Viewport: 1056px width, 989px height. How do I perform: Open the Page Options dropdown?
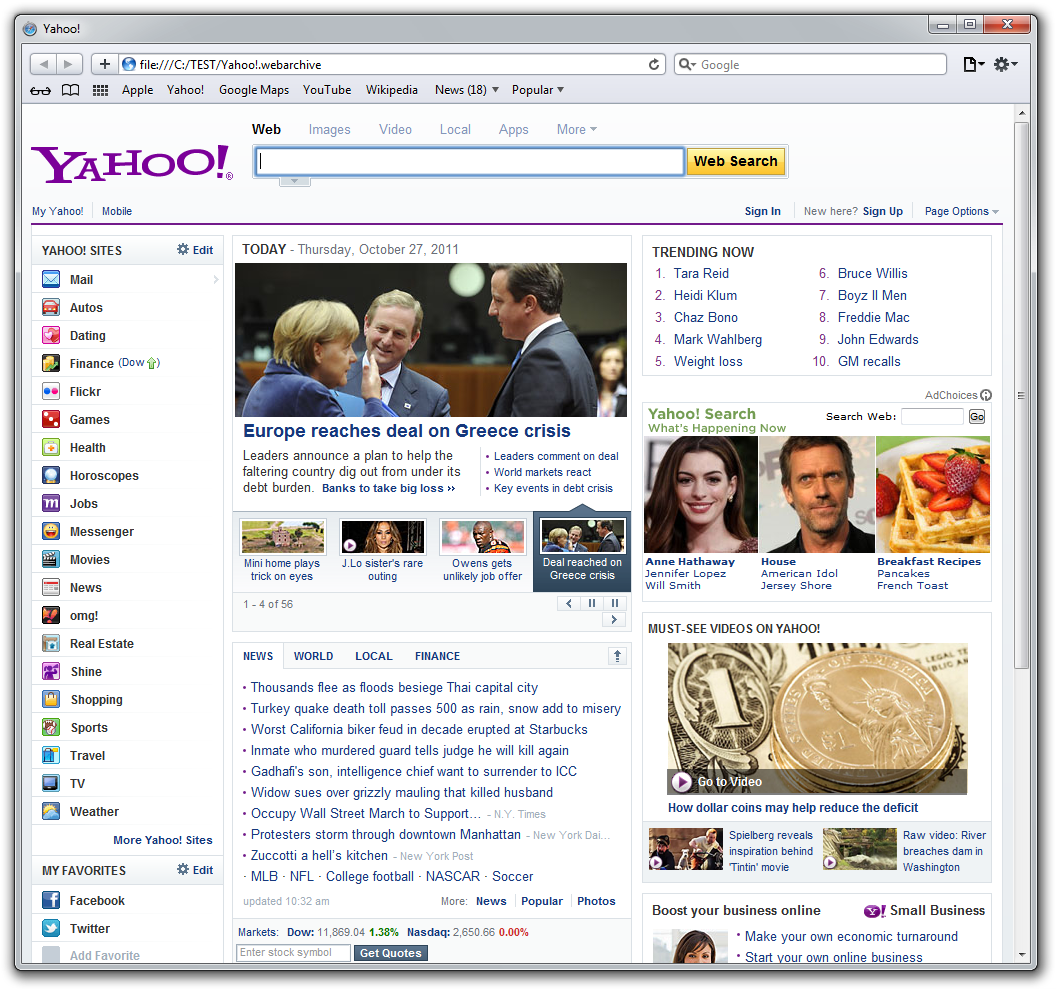click(x=961, y=211)
